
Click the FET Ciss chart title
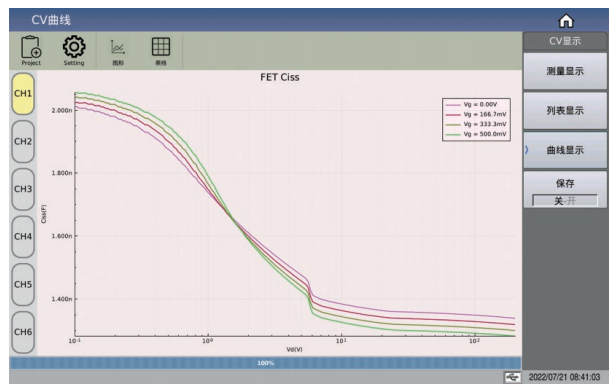(x=280, y=77)
